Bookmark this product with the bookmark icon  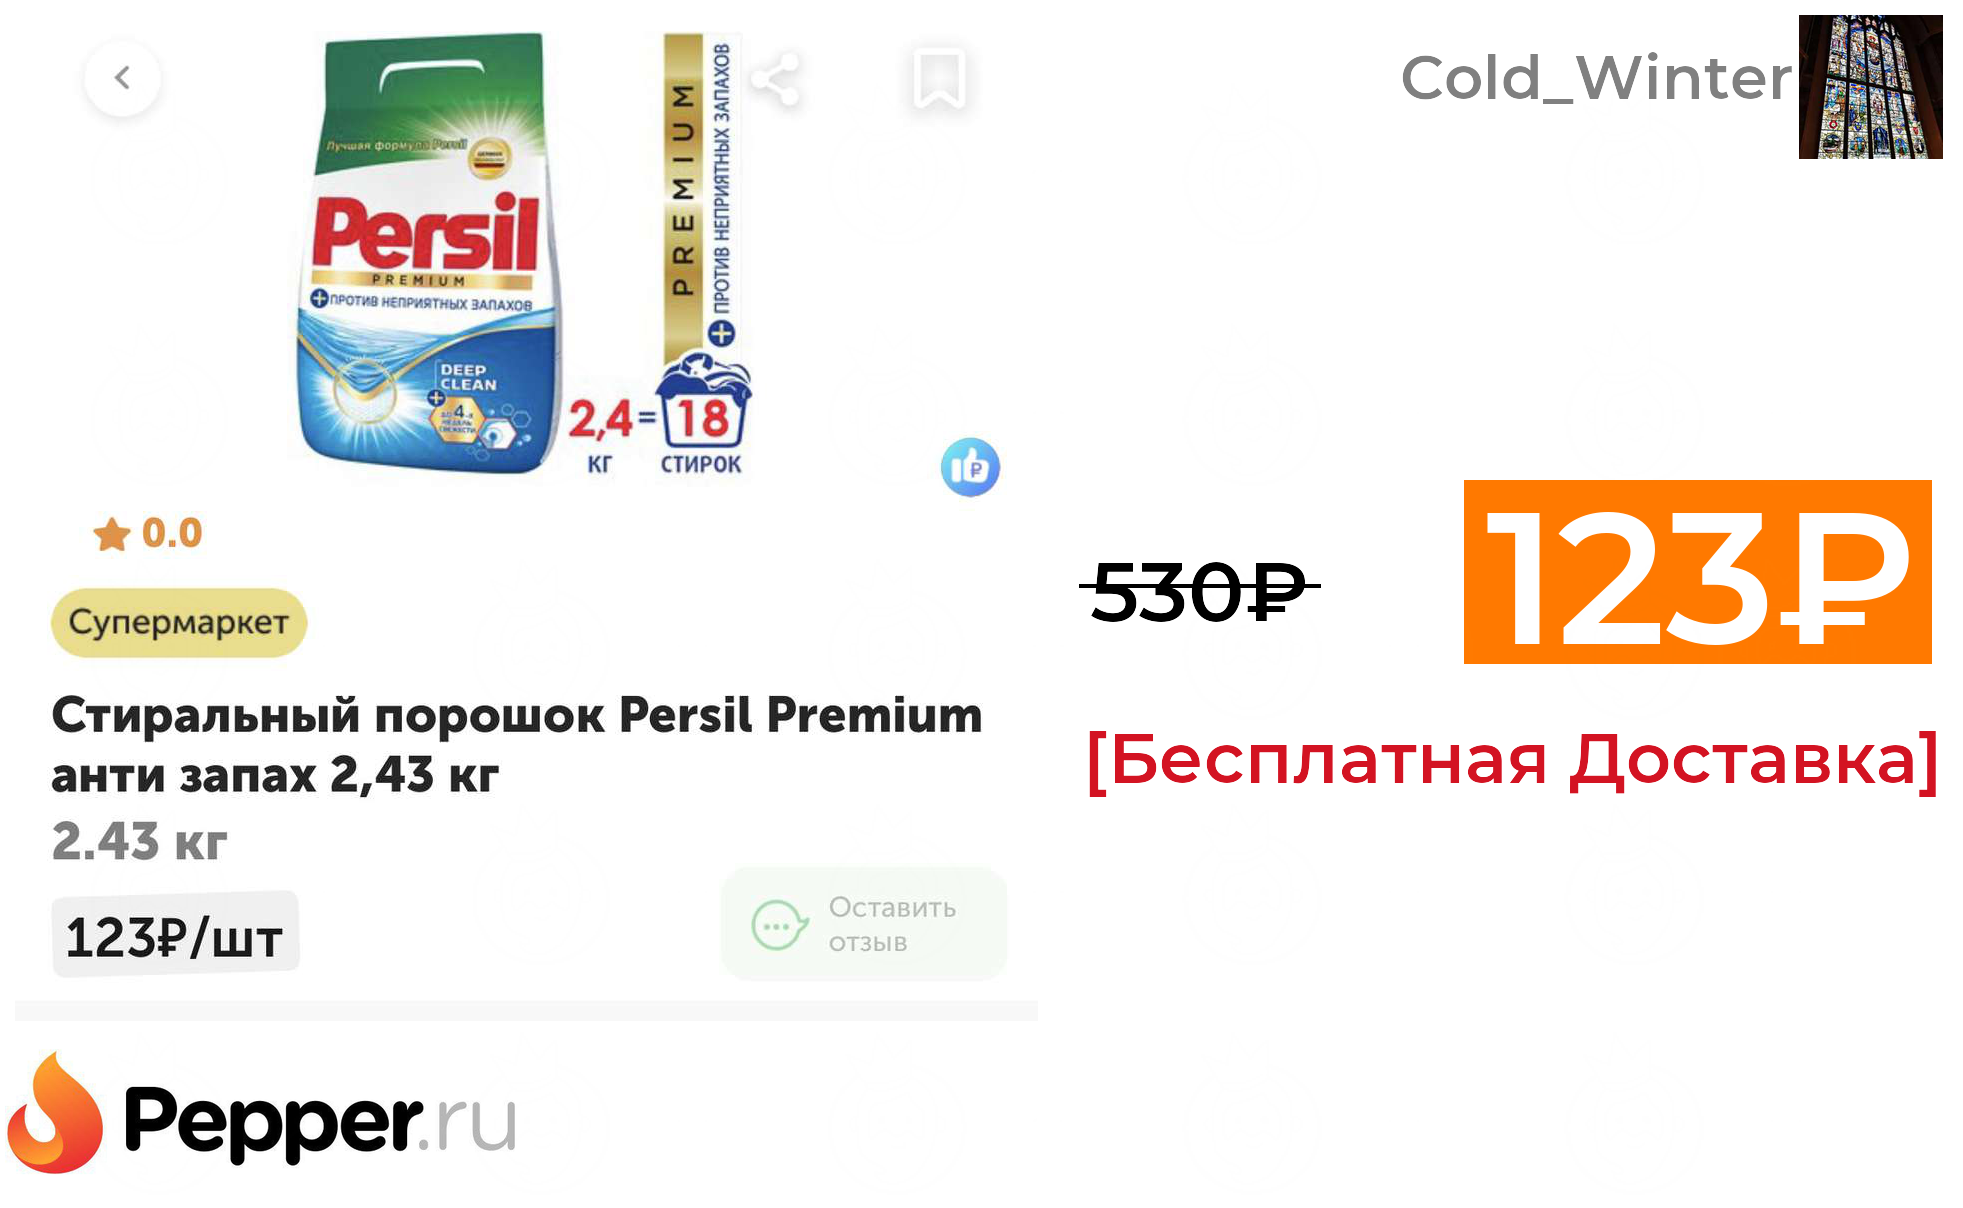point(939,78)
